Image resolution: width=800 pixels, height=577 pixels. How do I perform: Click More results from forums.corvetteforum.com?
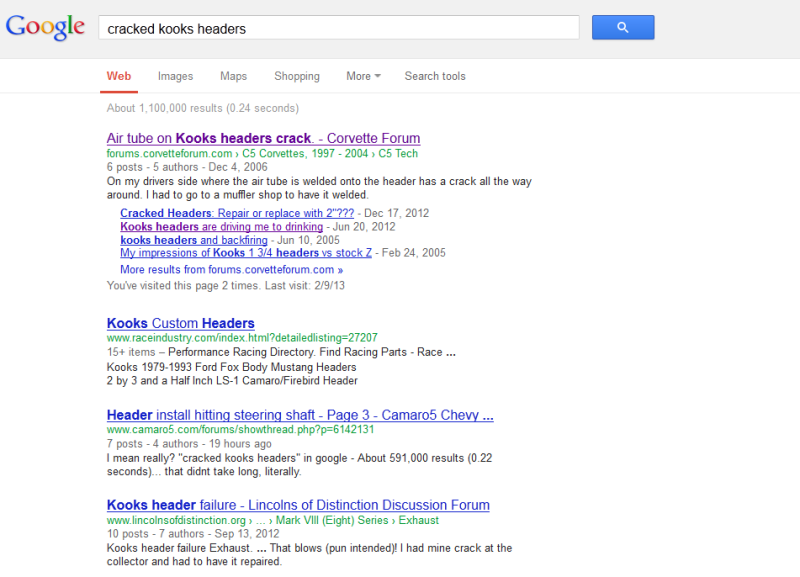coord(231,270)
